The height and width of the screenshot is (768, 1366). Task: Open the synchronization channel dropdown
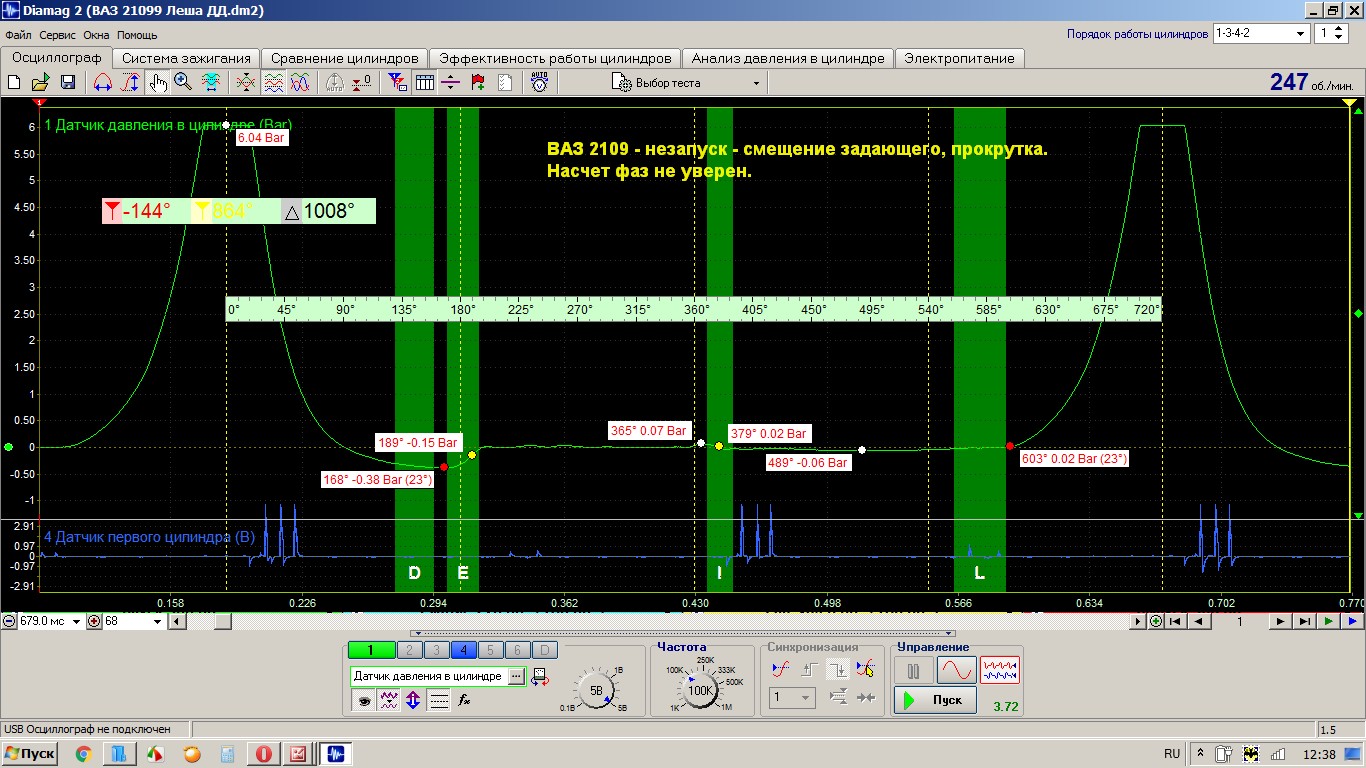coord(792,698)
